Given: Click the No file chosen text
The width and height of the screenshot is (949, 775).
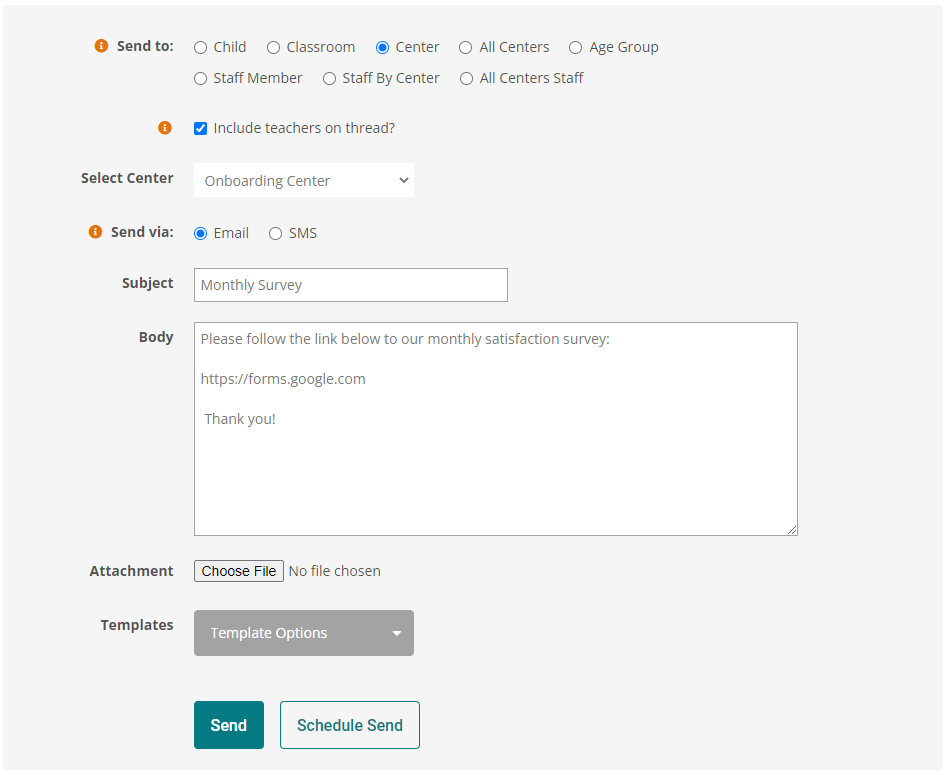Looking at the screenshot, I should 335,571.
